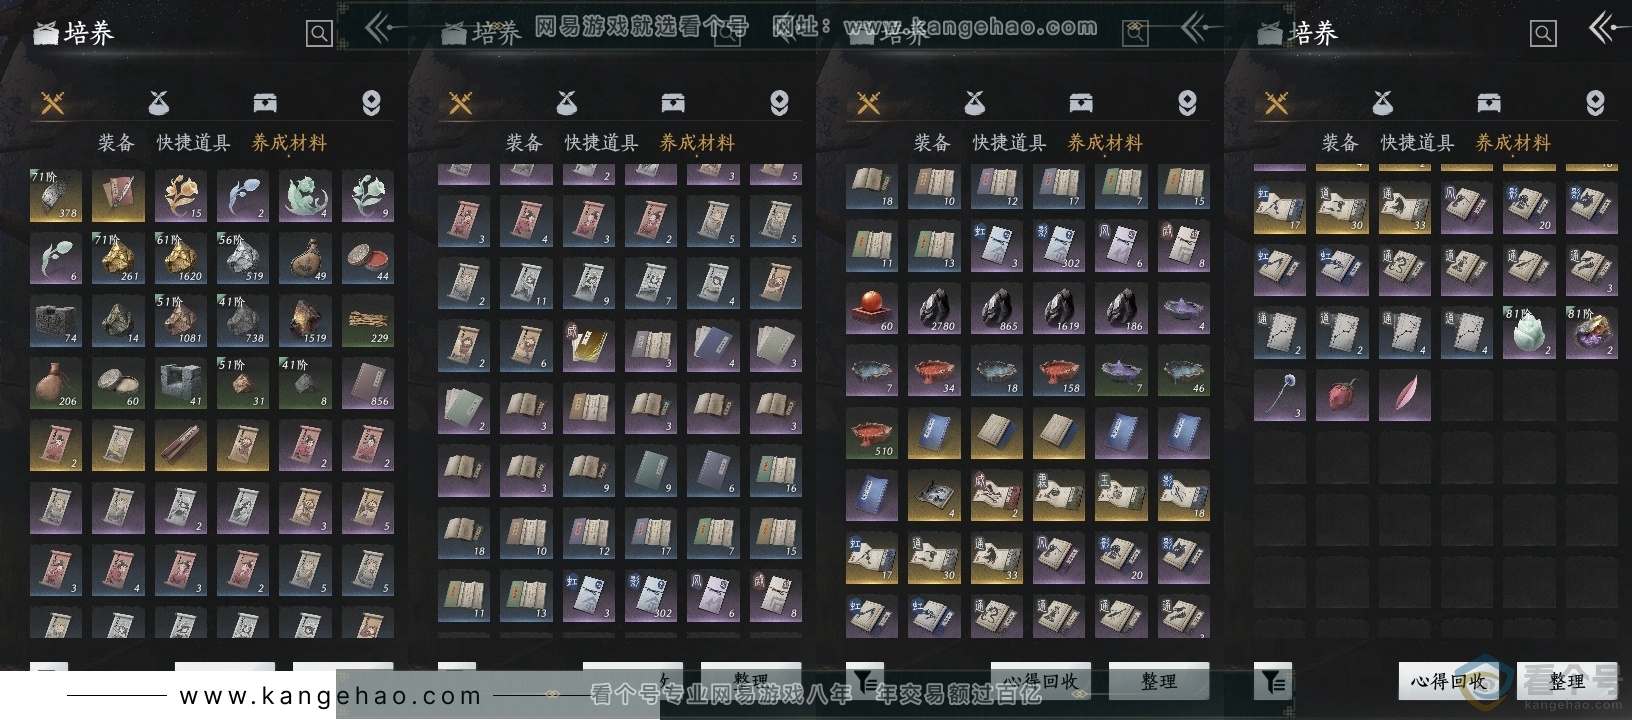Select the red orb item in third panel
Image resolution: width=1632 pixels, height=720 pixels.
click(x=872, y=308)
